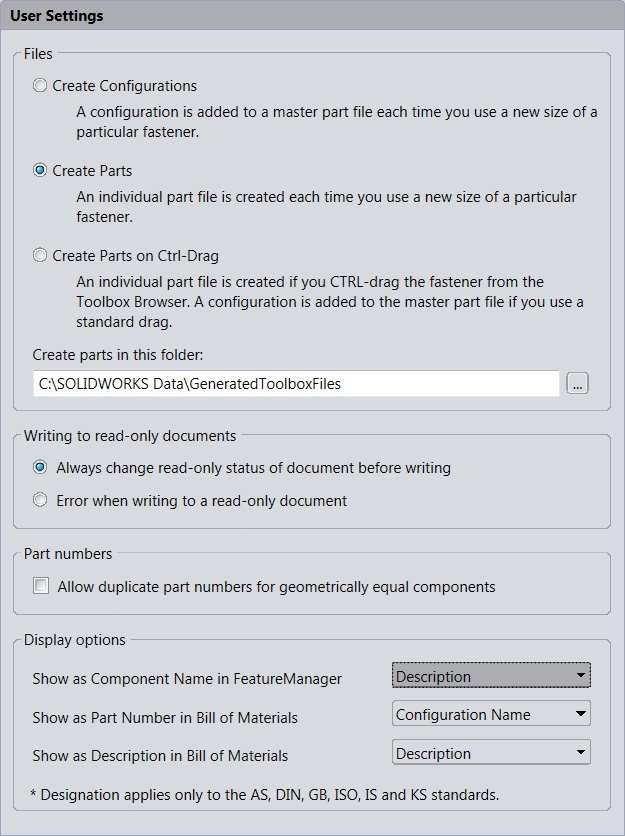Image resolution: width=625 pixels, height=836 pixels.
Task: Open the Description in Bill of Materials dropdown
Action: pyautogui.click(x=491, y=752)
